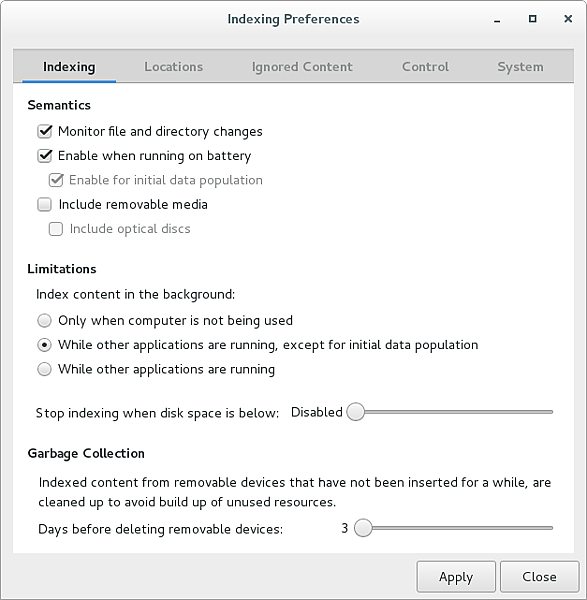
Task: Minimize the Indexing Preferences window
Action: coord(497,19)
